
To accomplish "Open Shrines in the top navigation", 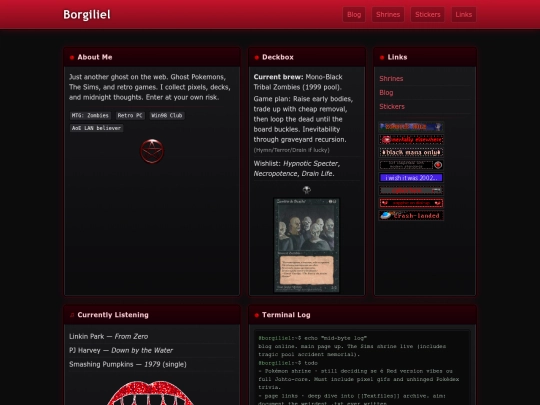I will click(388, 14).
